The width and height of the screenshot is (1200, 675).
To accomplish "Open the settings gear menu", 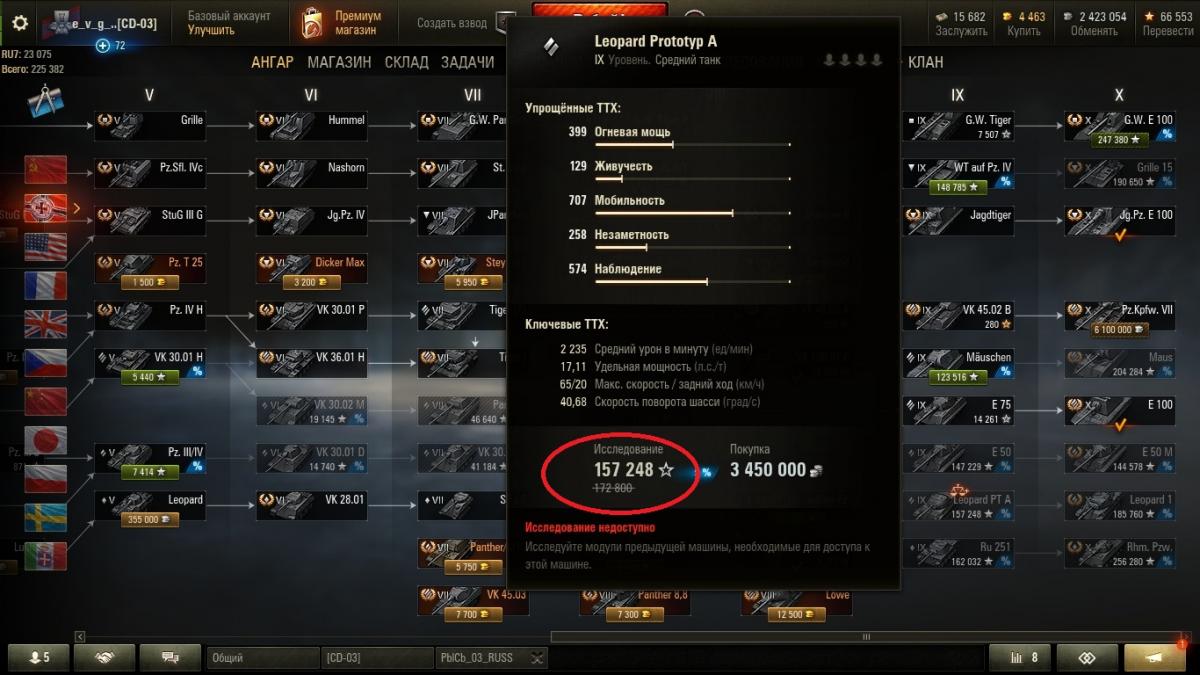I will 19,23.
